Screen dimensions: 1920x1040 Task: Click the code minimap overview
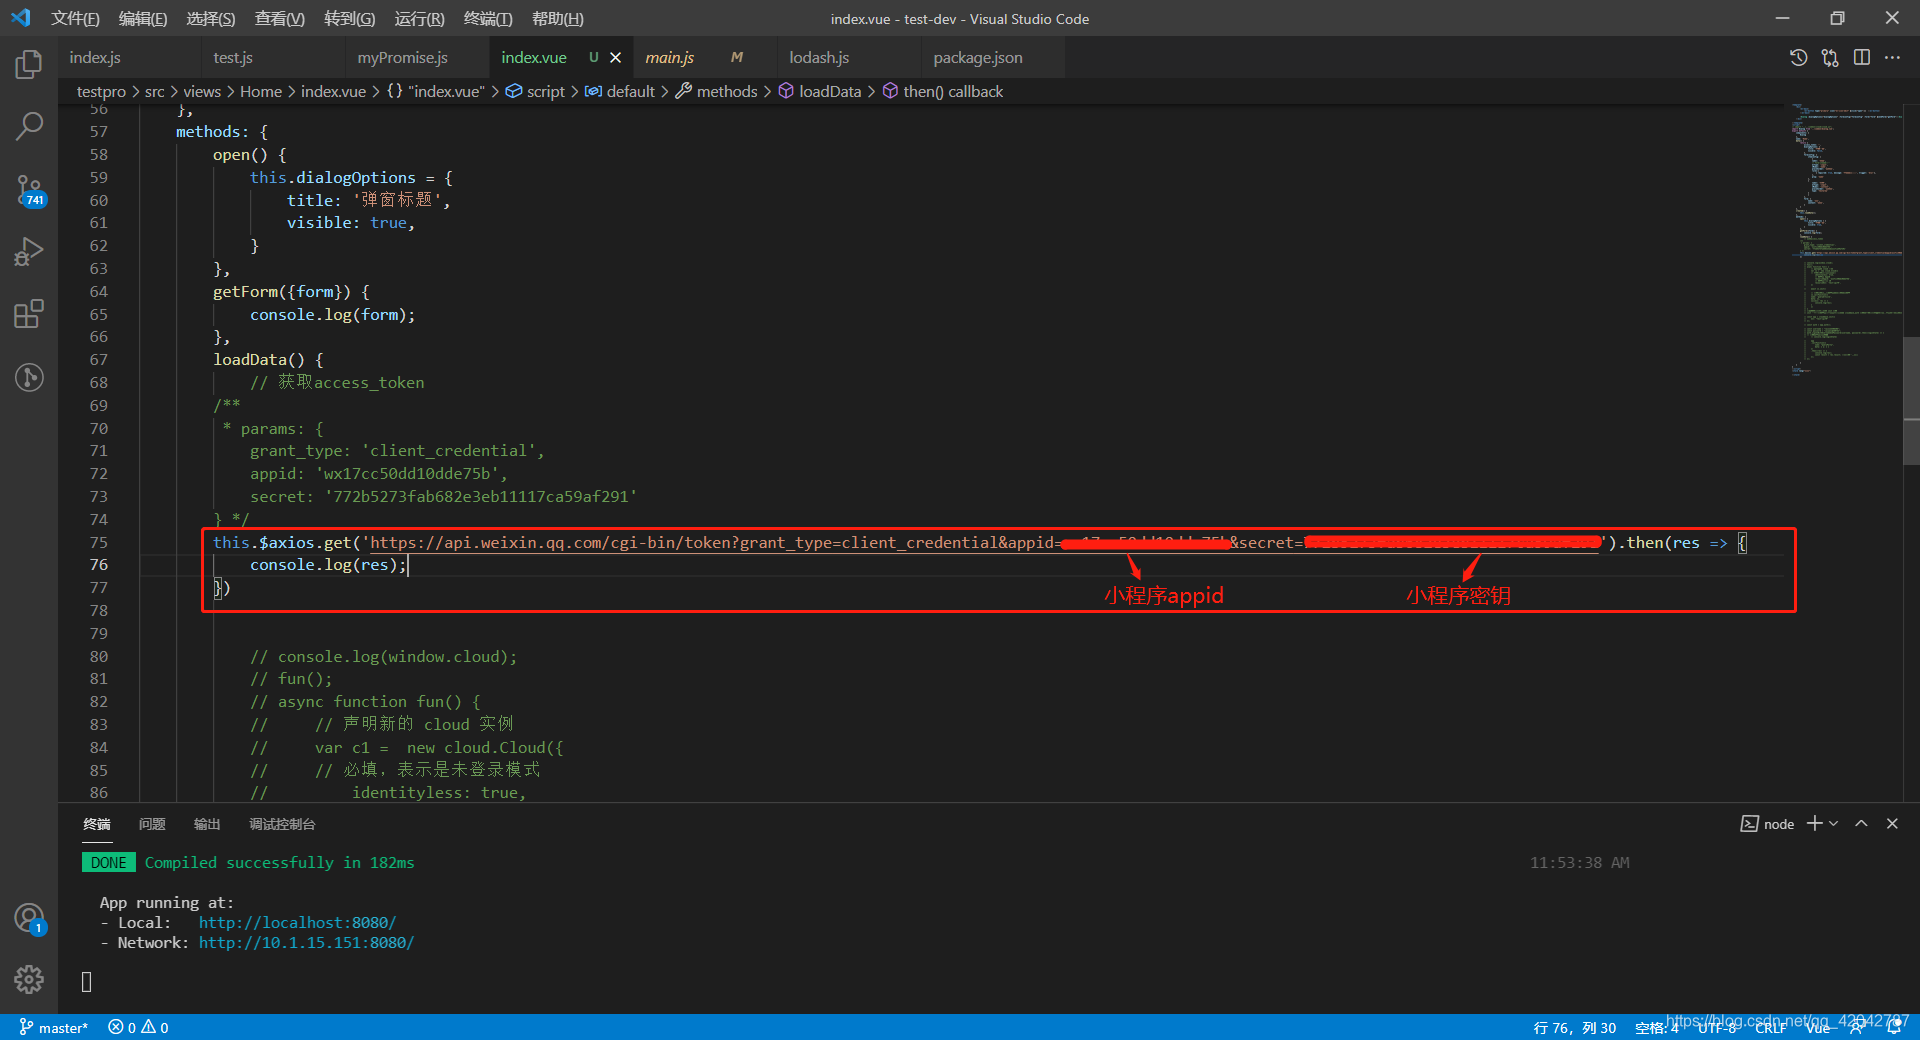click(x=1846, y=238)
